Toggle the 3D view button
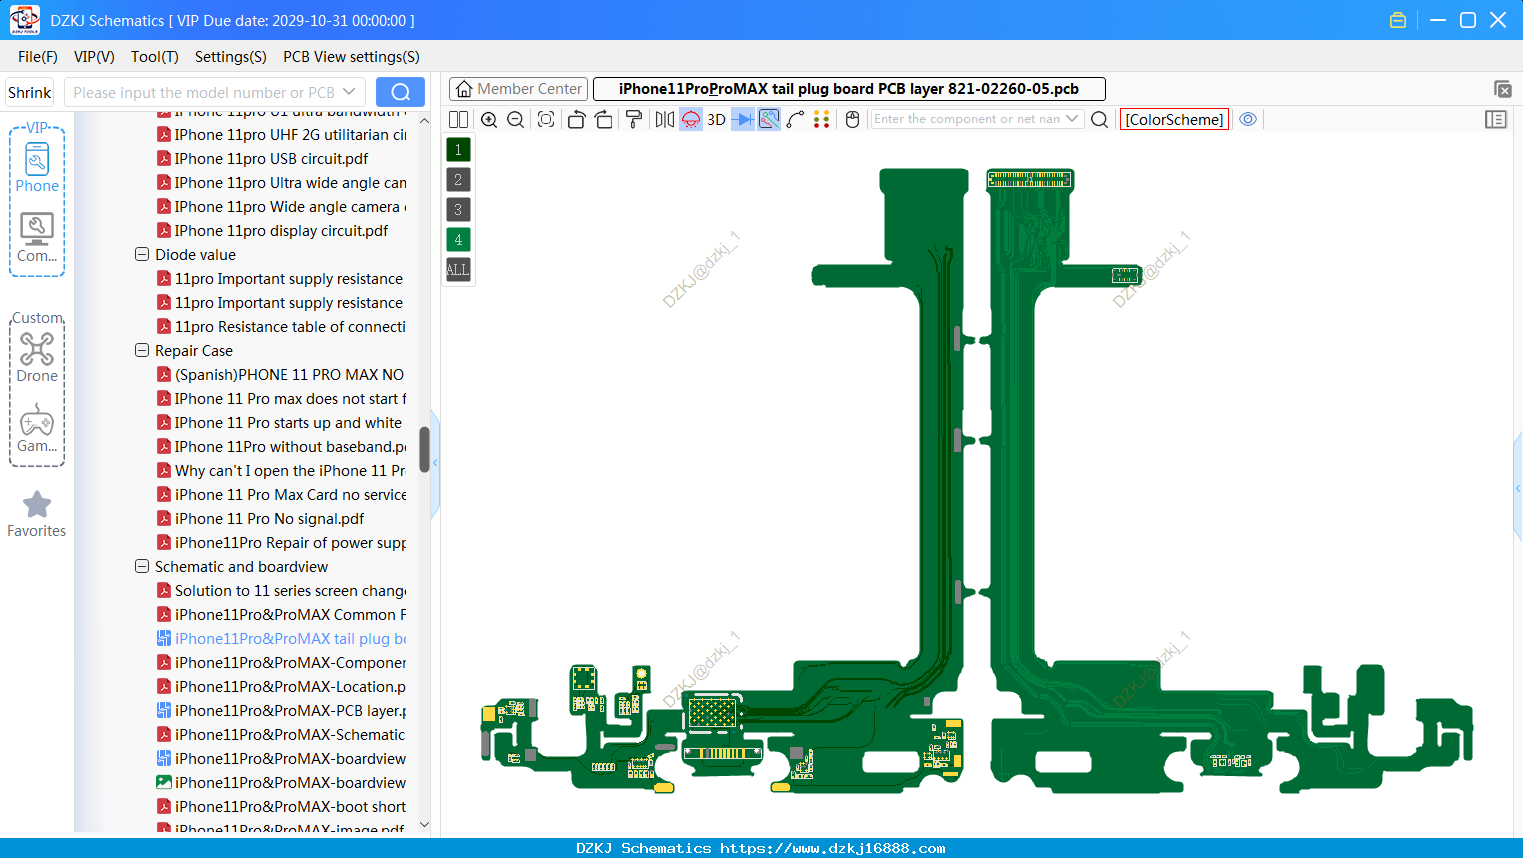The width and height of the screenshot is (1523, 858). 716,119
